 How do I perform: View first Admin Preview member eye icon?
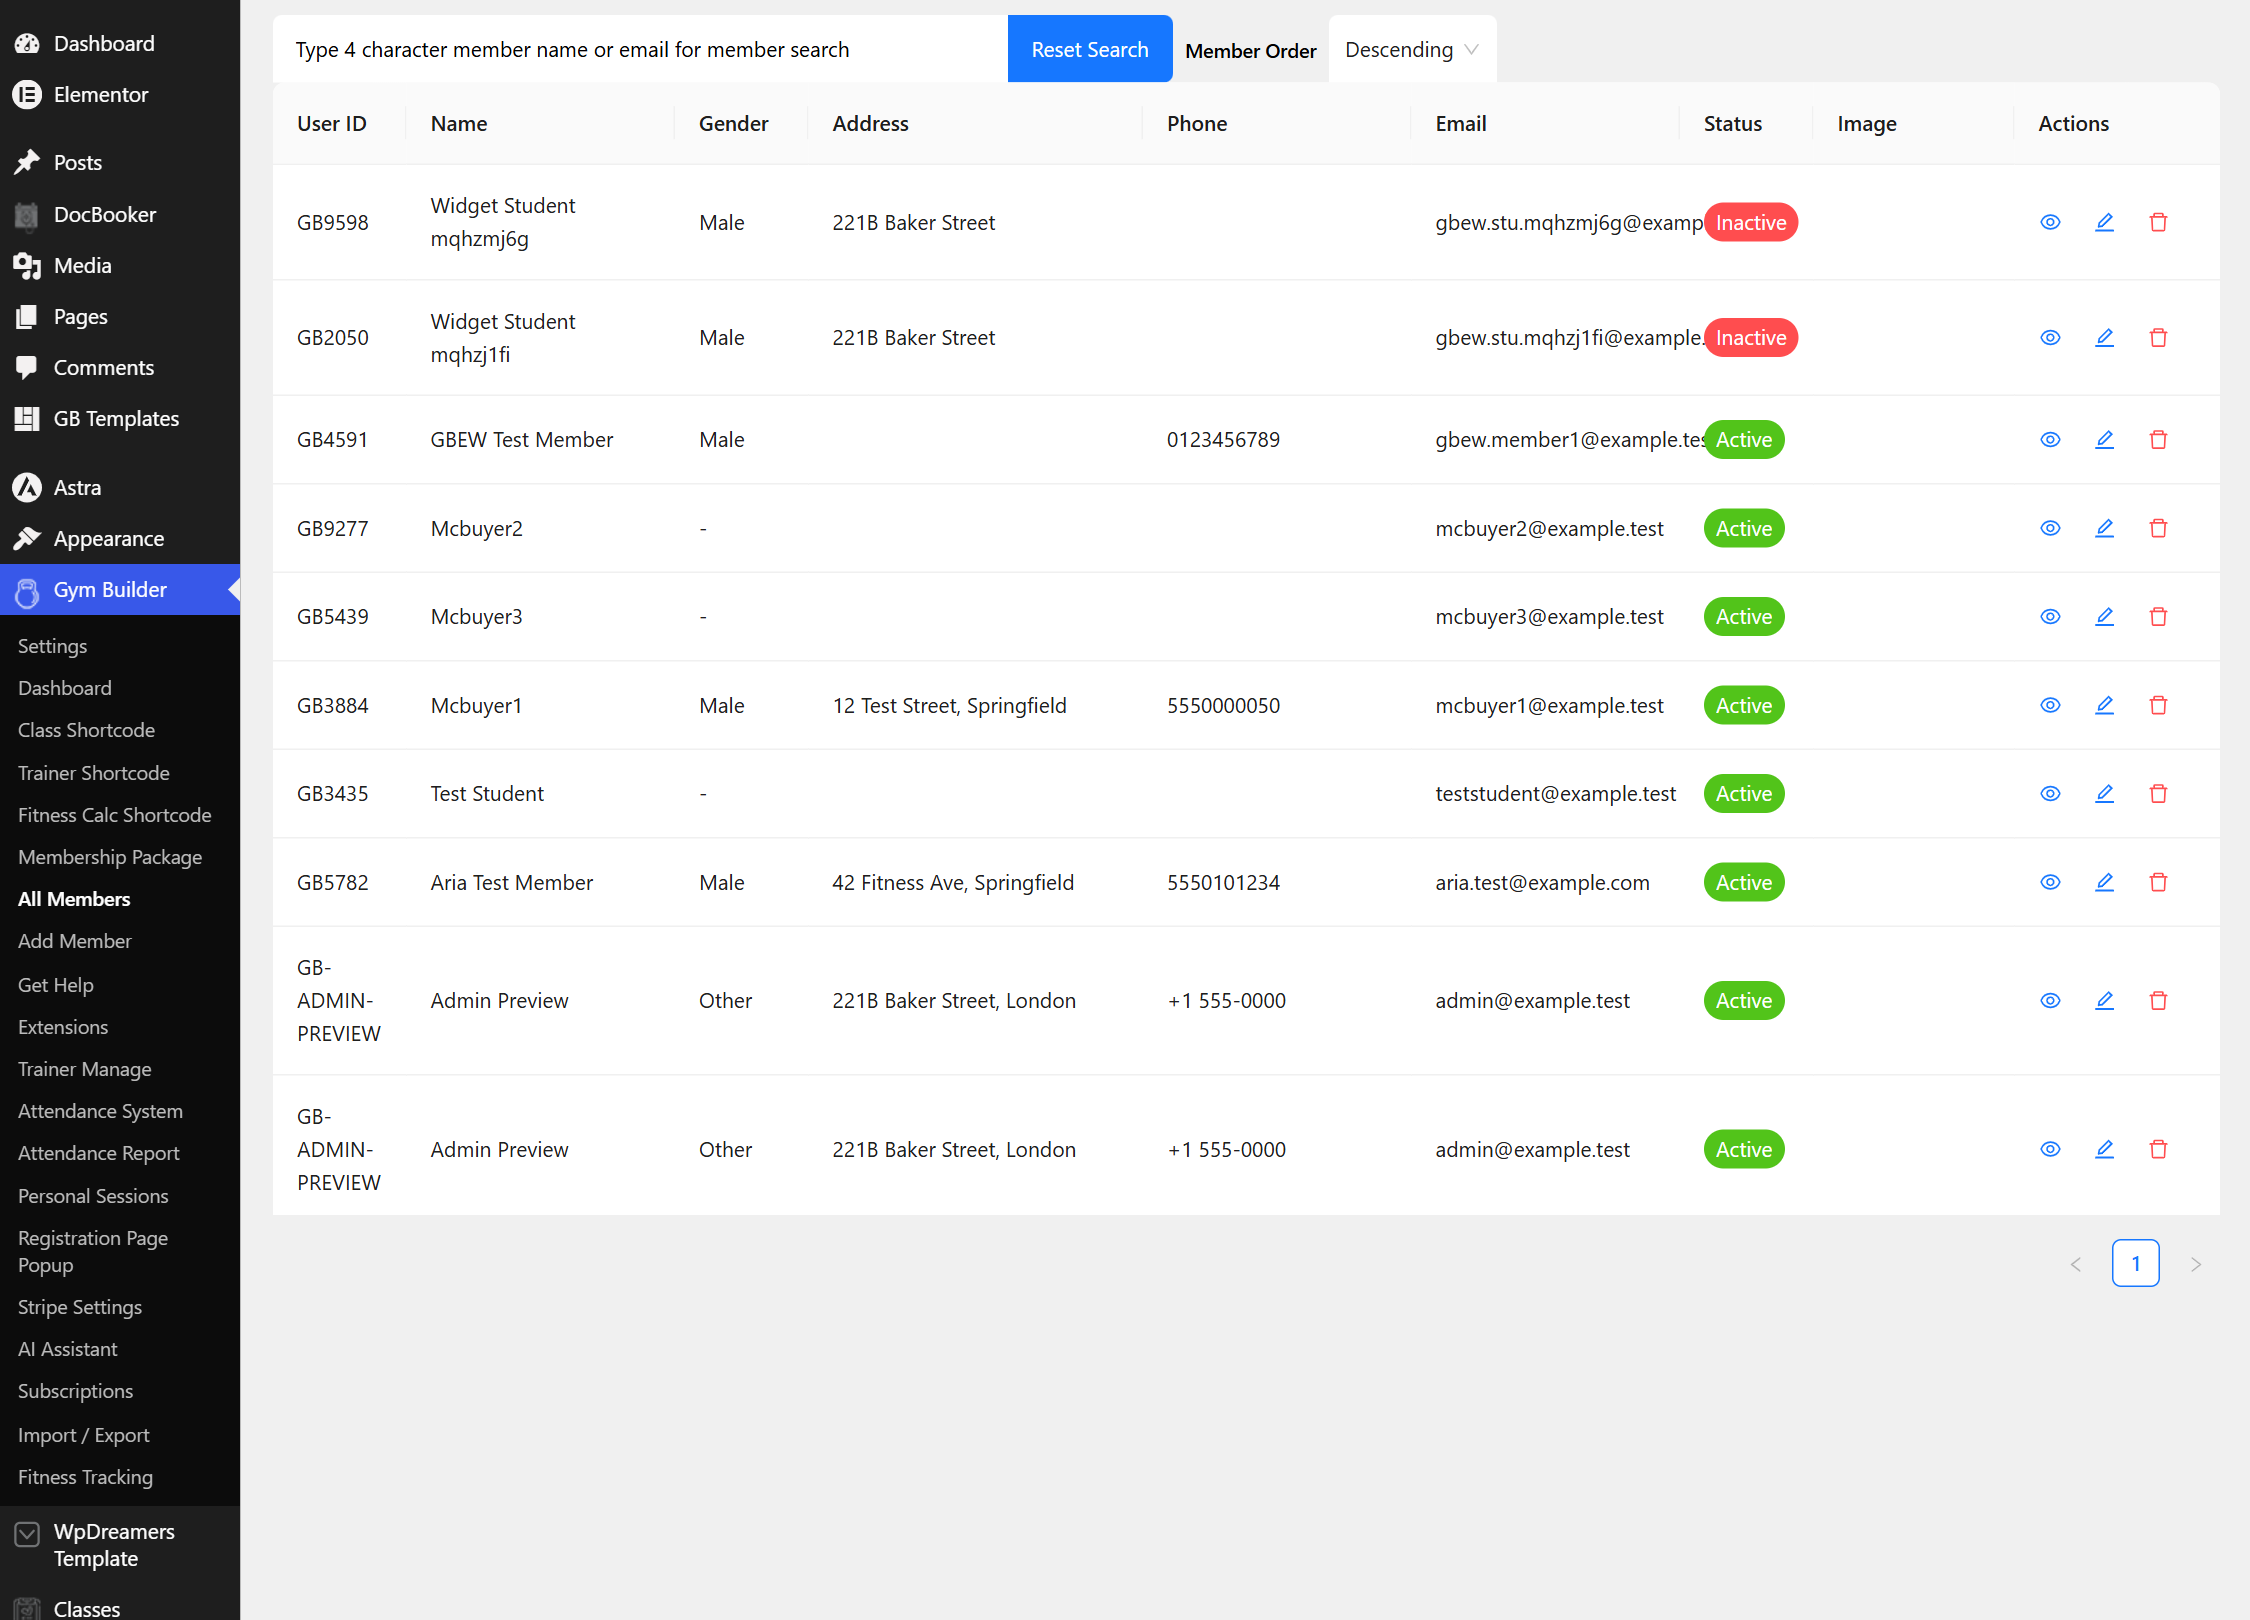[x=2050, y=1000]
